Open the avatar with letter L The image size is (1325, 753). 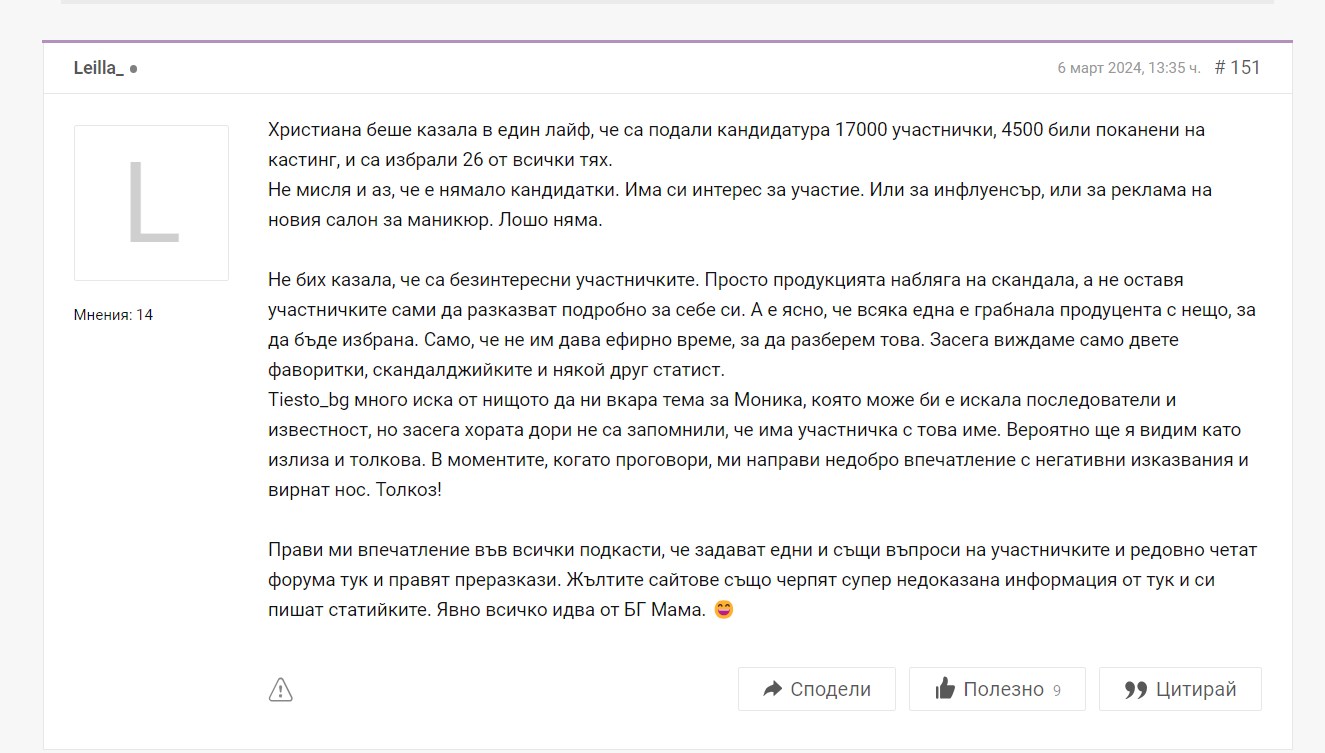click(151, 203)
